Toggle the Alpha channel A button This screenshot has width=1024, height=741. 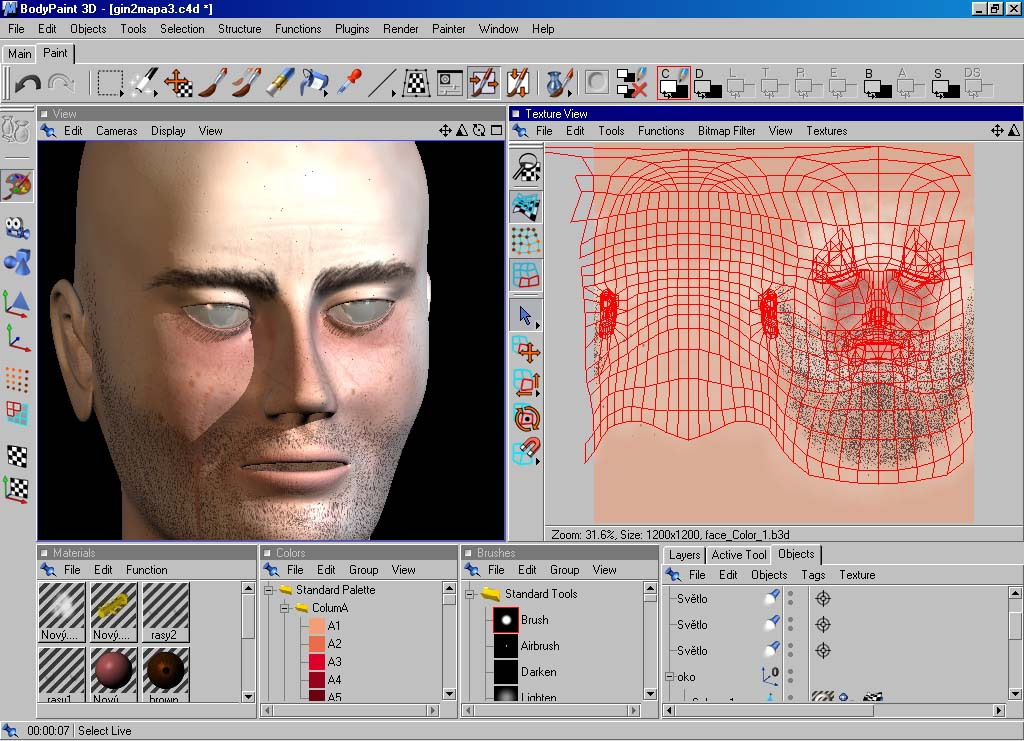[x=909, y=84]
